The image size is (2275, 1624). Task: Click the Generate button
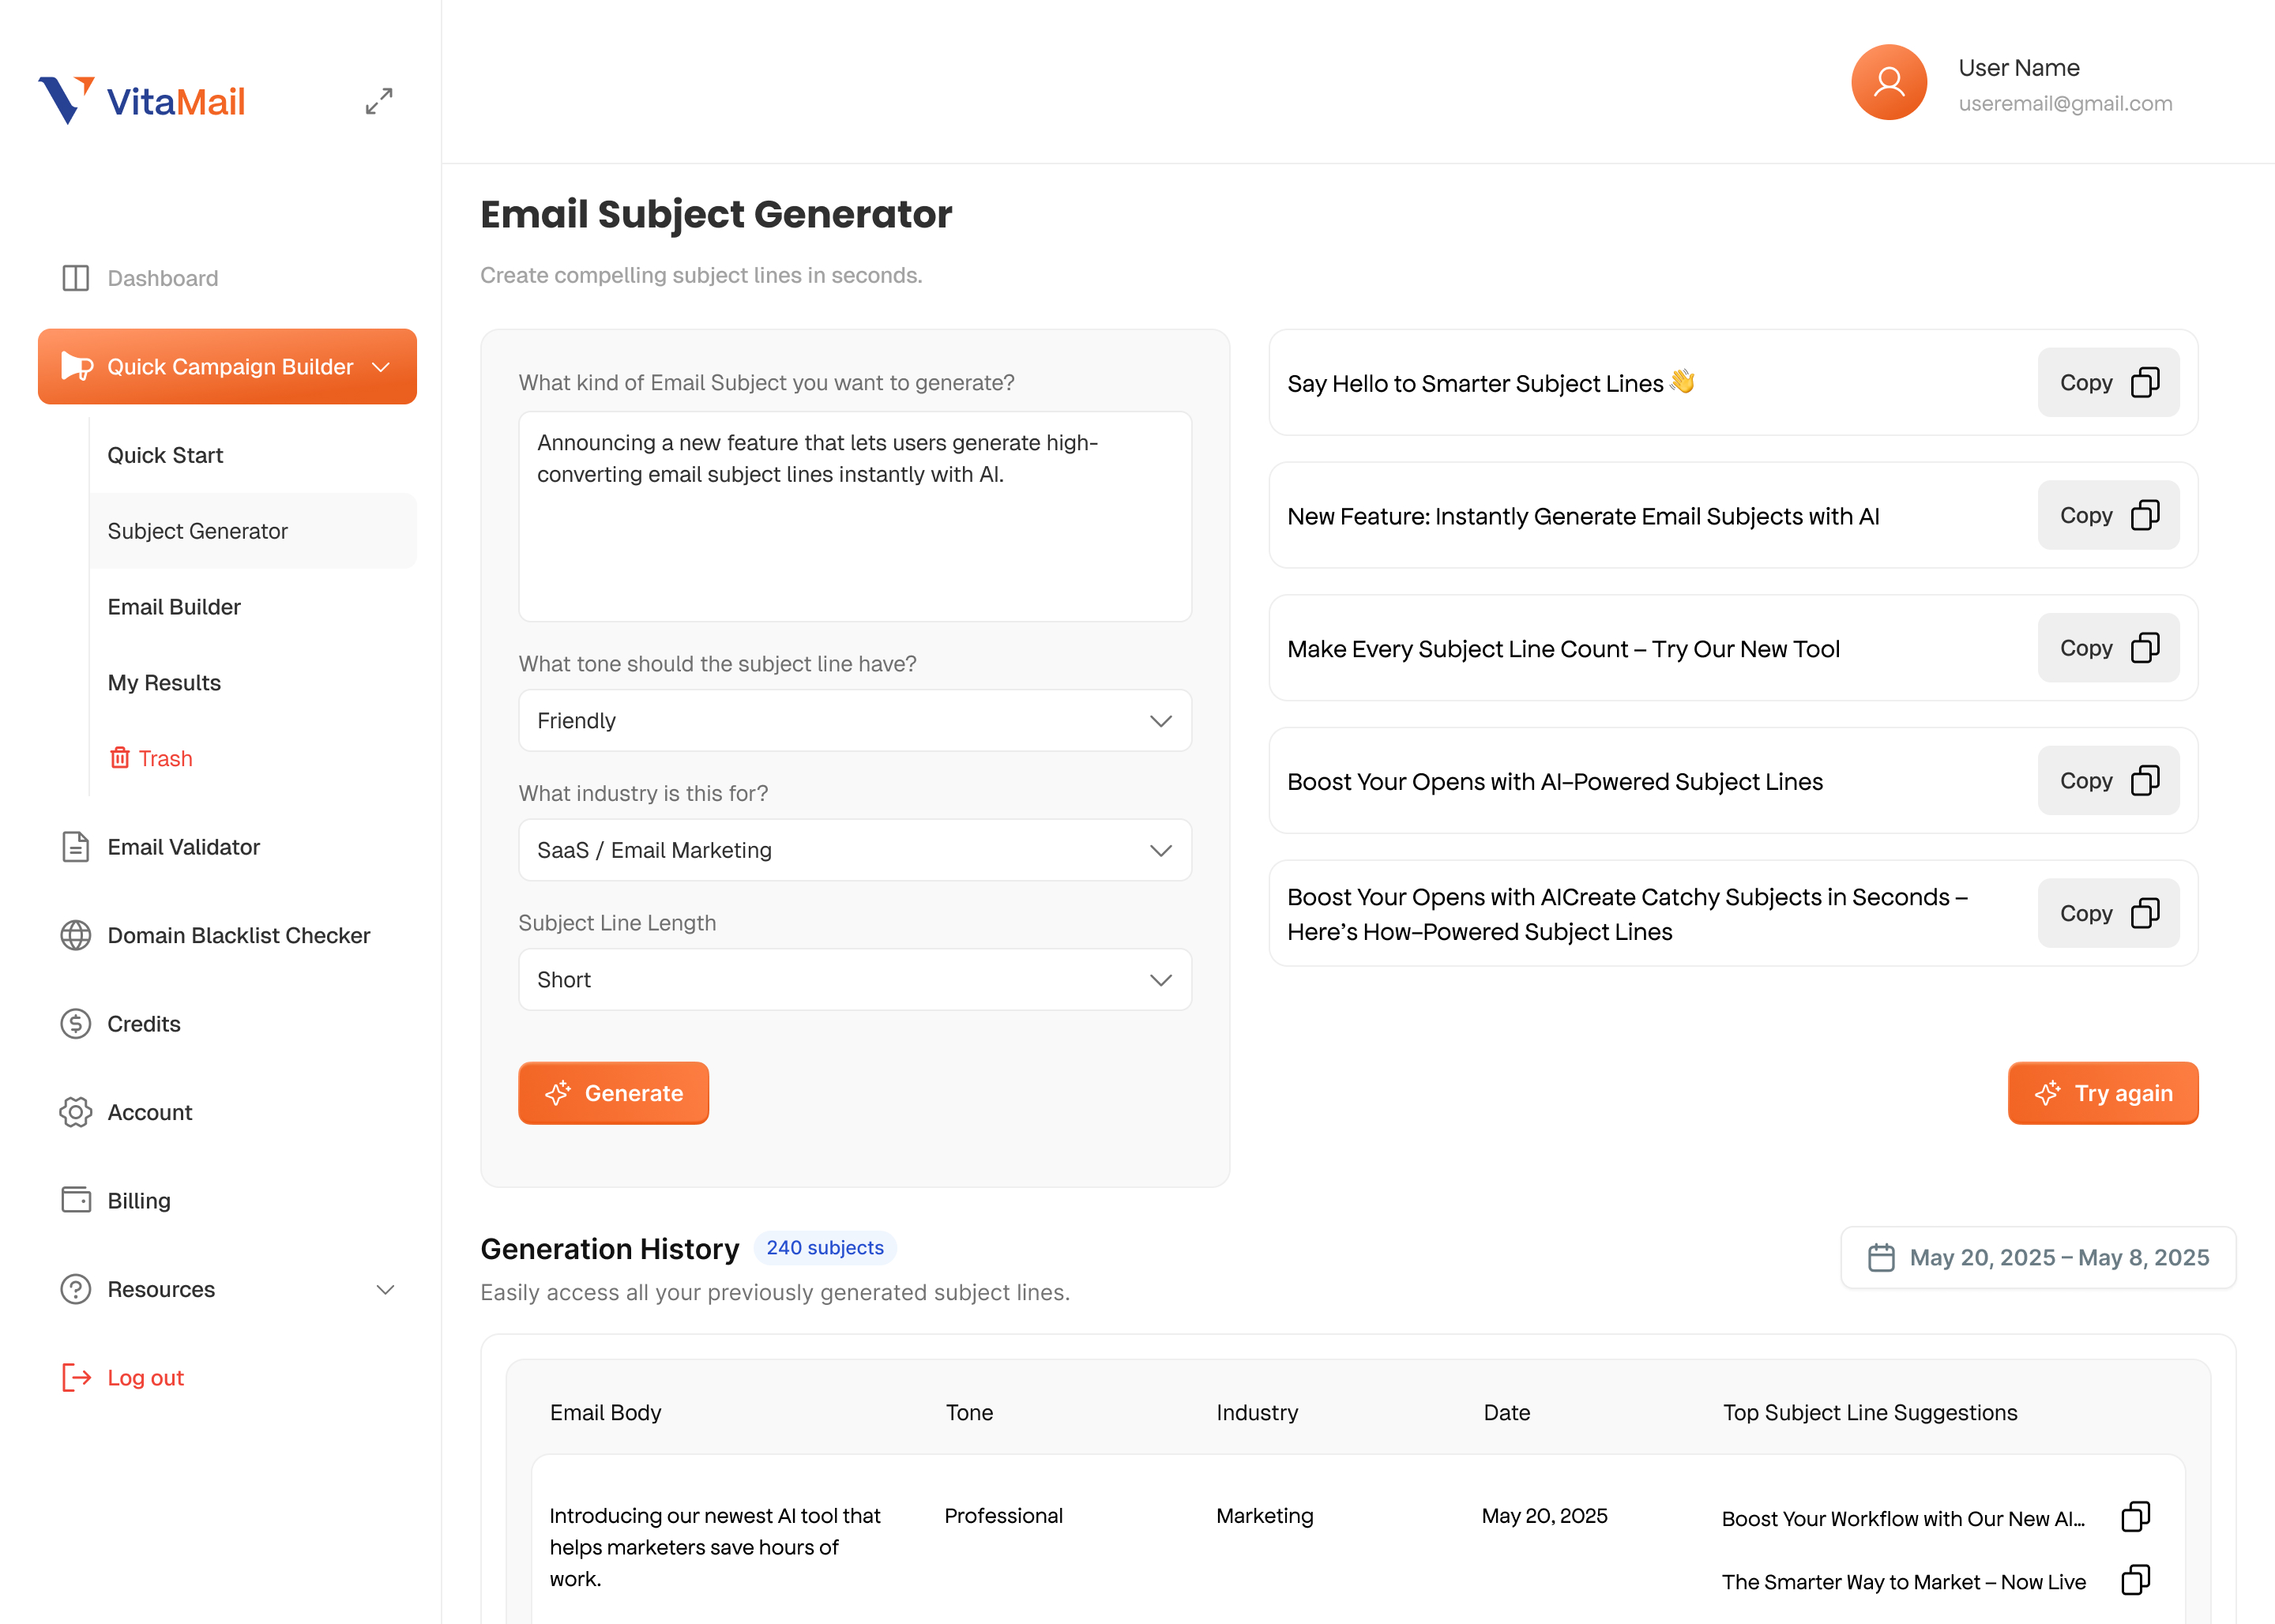[x=613, y=1093]
